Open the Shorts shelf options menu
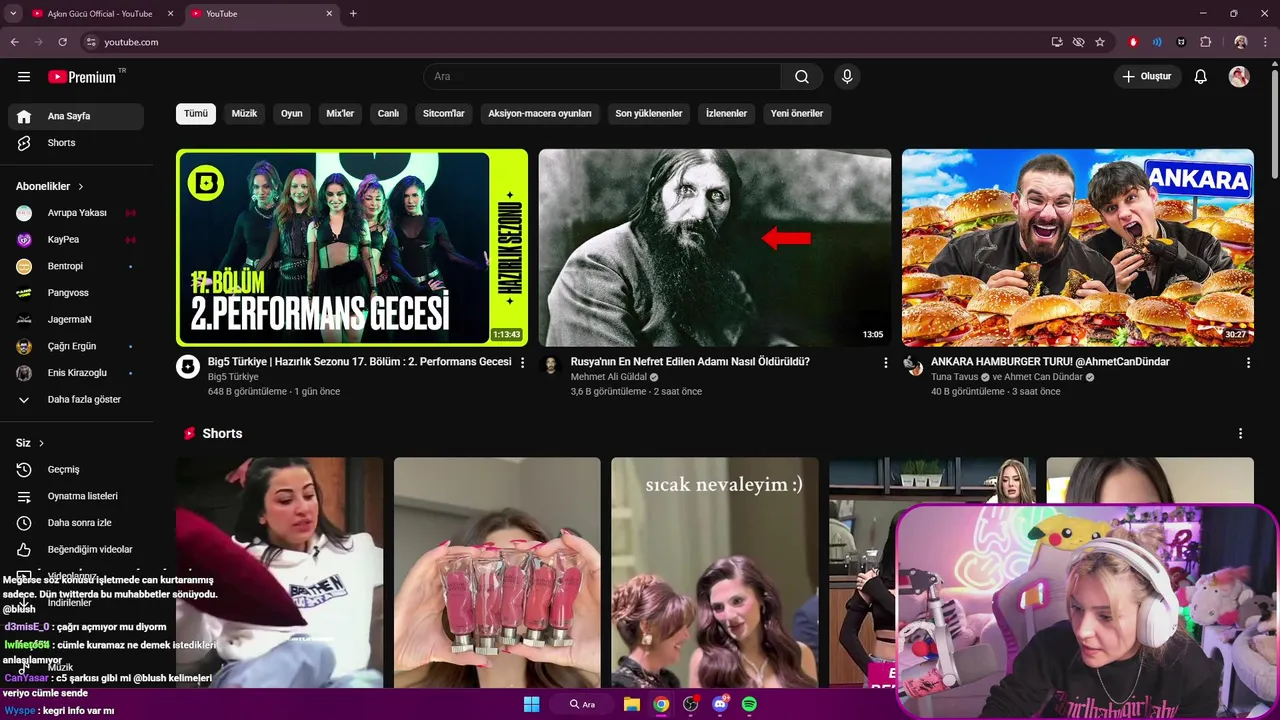This screenshot has height=720, width=1280. click(1240, 434)
